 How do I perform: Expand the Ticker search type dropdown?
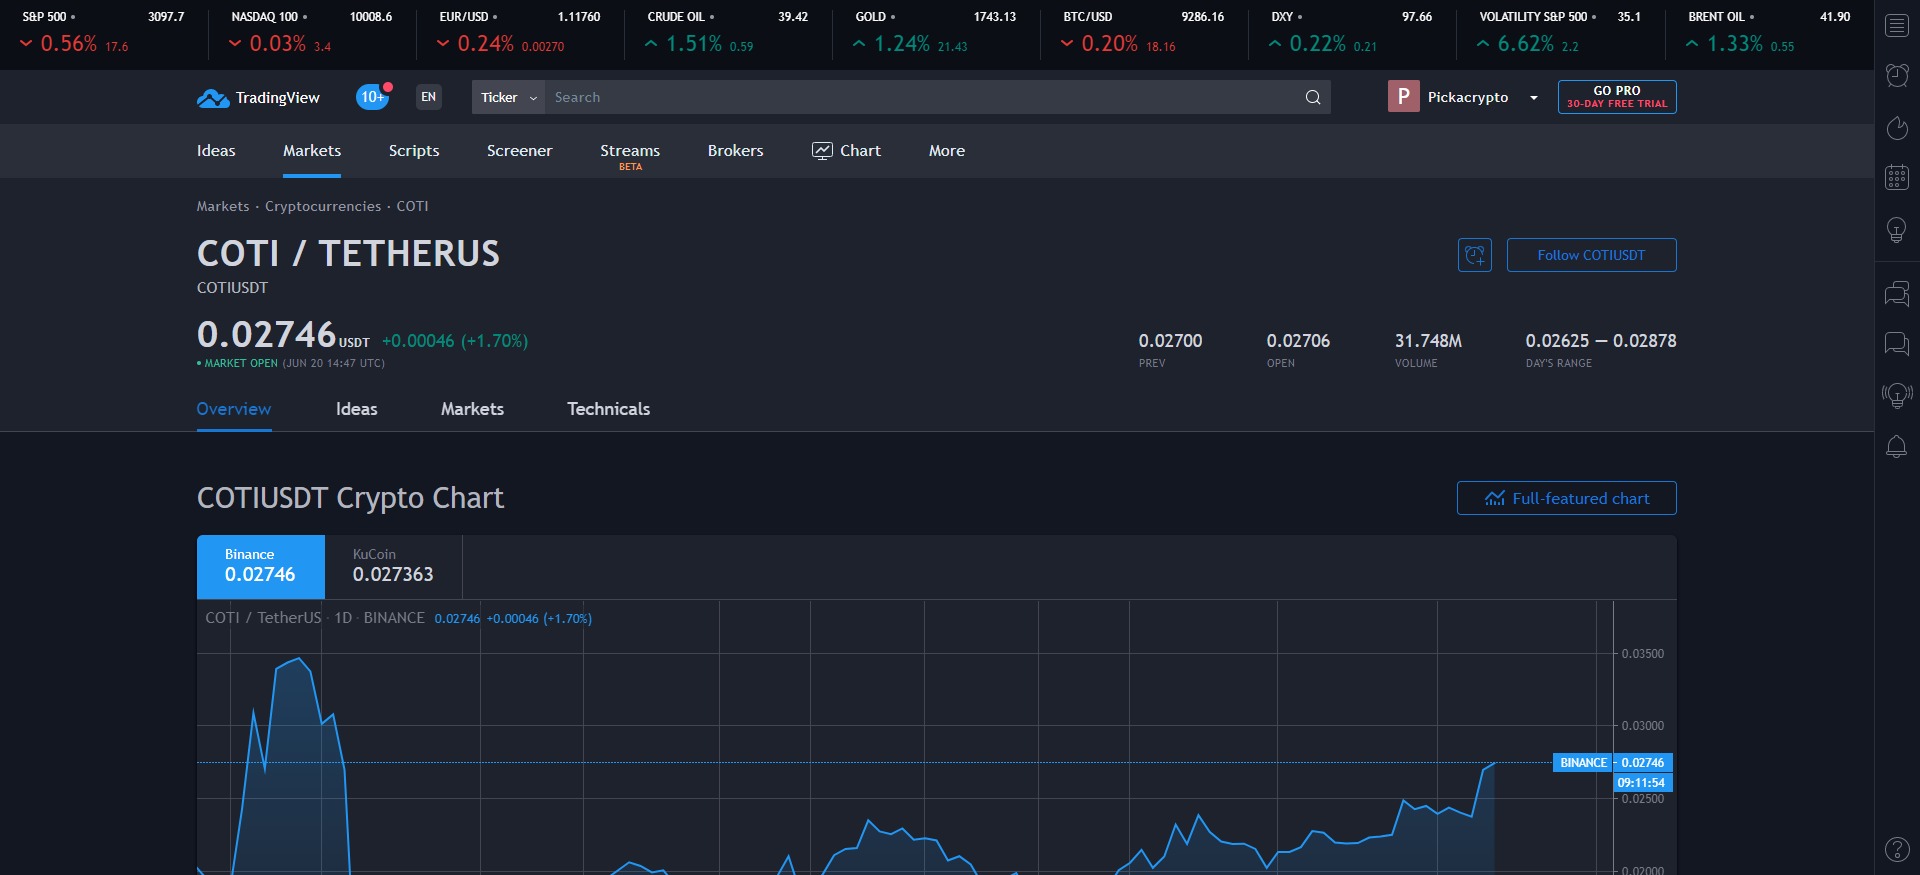(x=508, y=97)
